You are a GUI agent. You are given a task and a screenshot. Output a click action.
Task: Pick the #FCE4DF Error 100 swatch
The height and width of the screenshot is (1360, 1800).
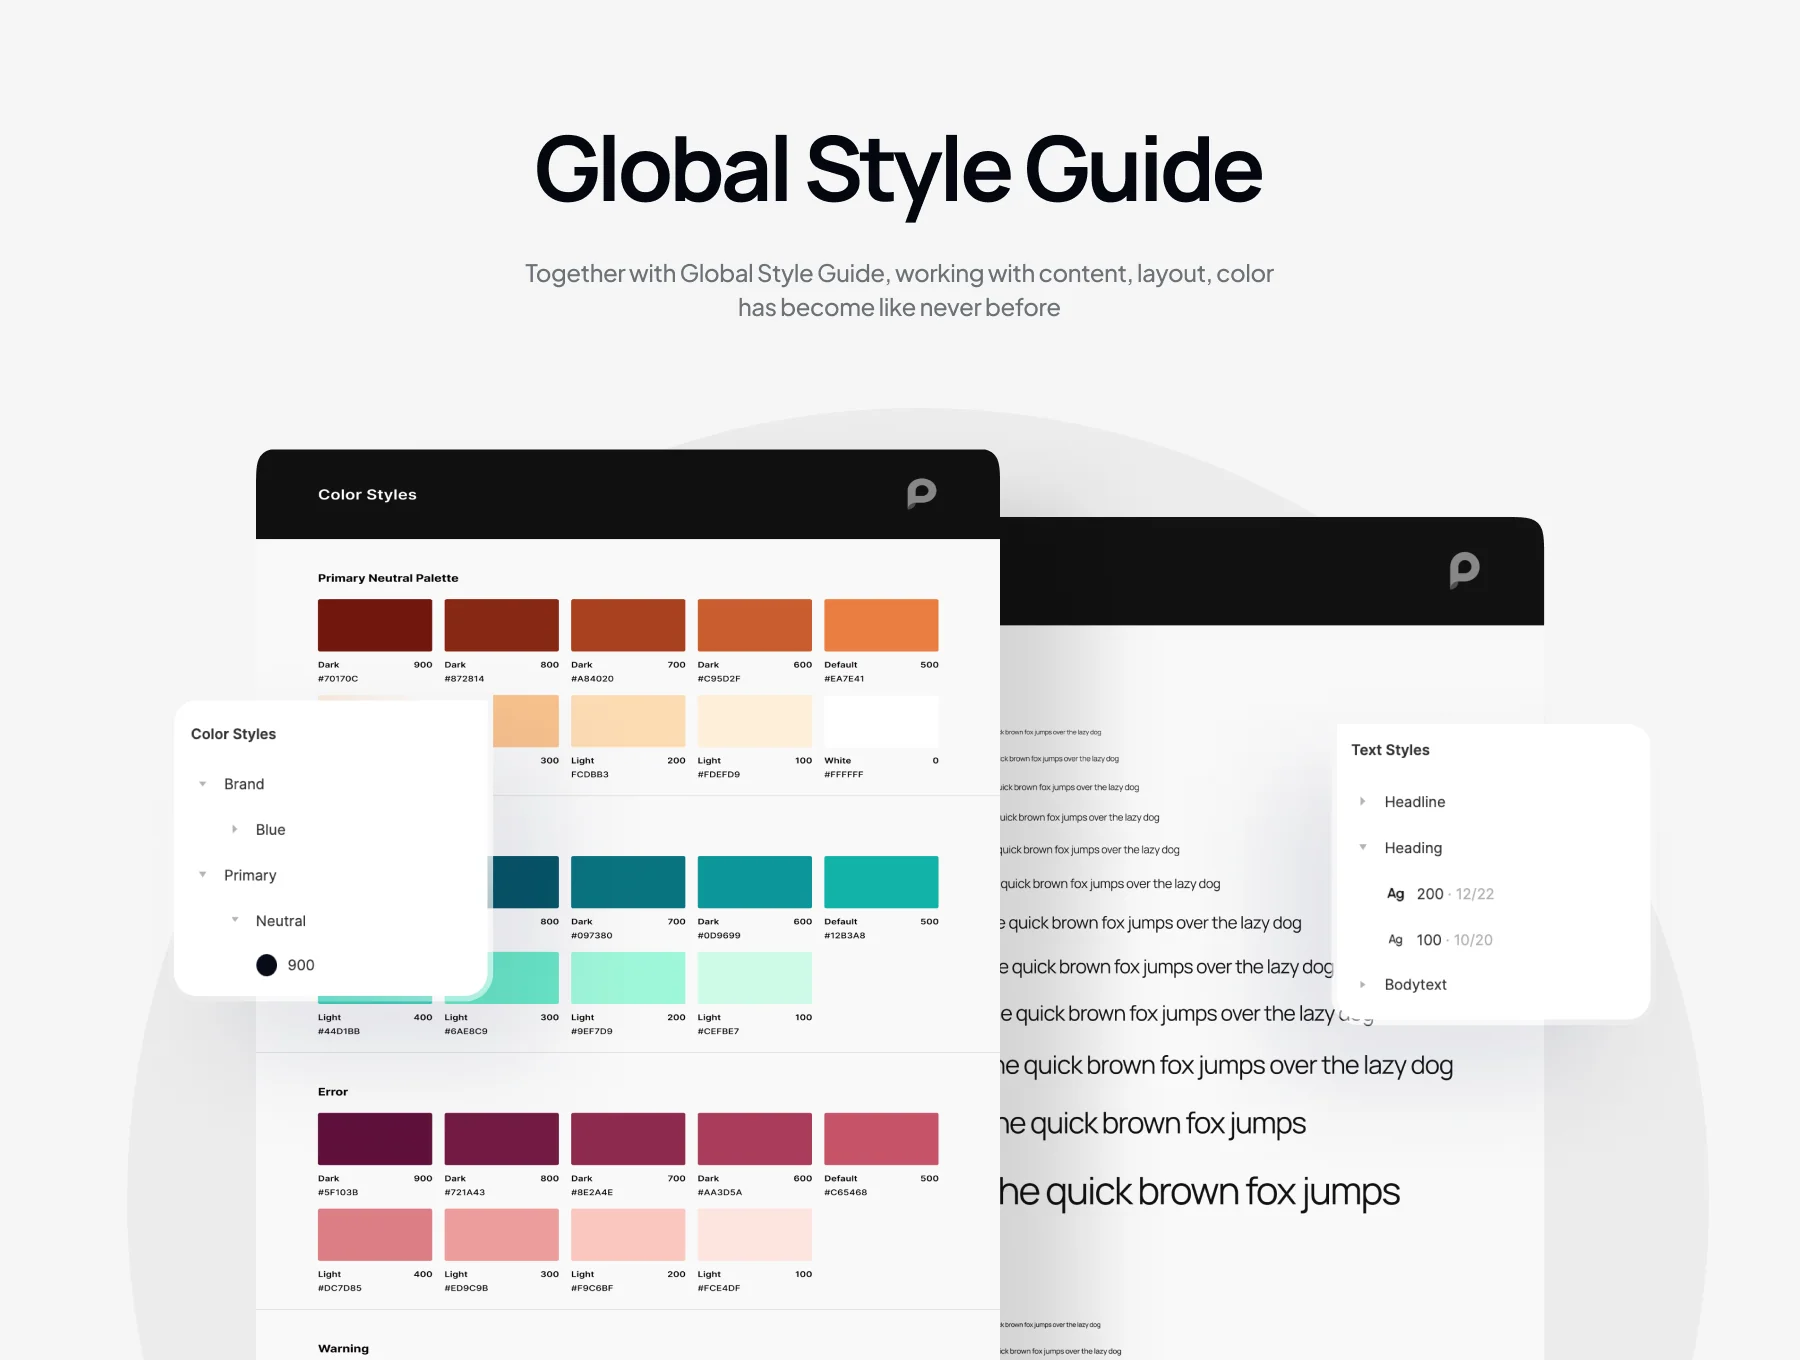[755, 1235]
